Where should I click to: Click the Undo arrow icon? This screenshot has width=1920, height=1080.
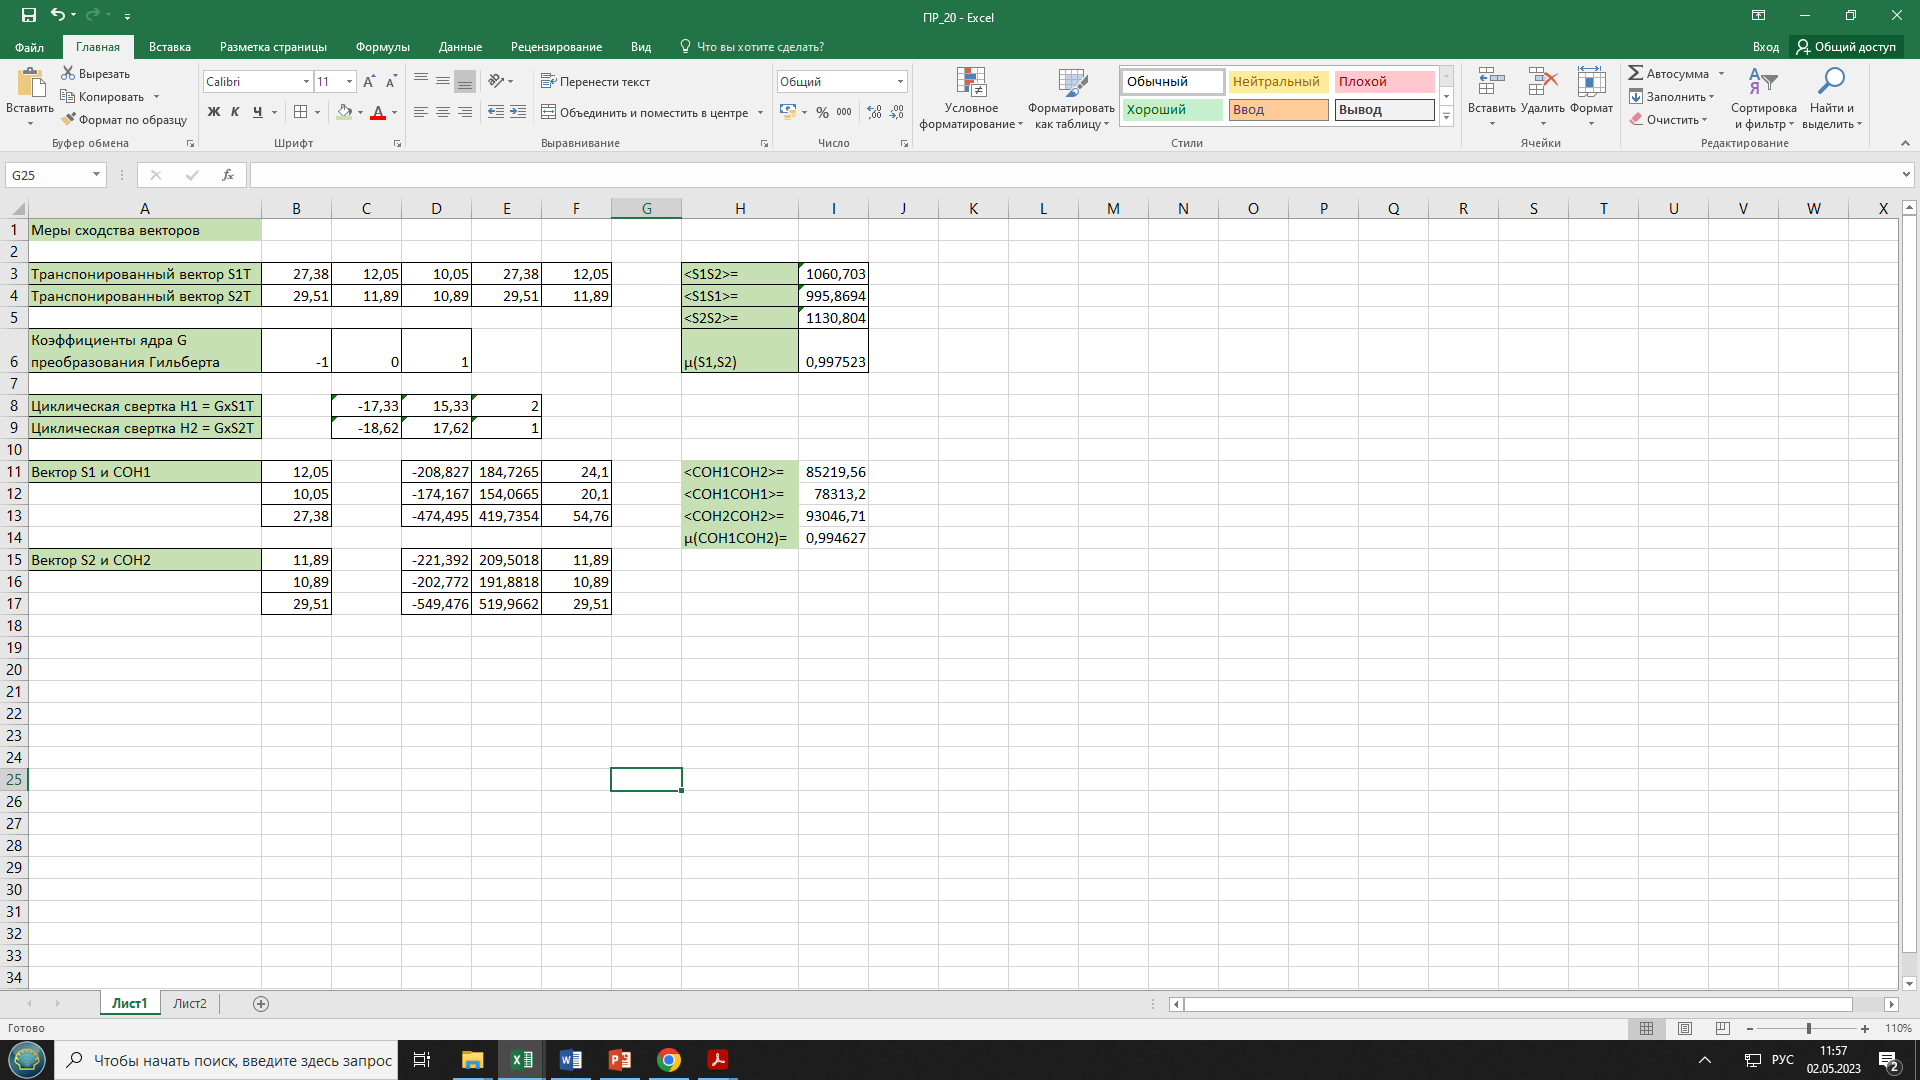tap(58, 15)
